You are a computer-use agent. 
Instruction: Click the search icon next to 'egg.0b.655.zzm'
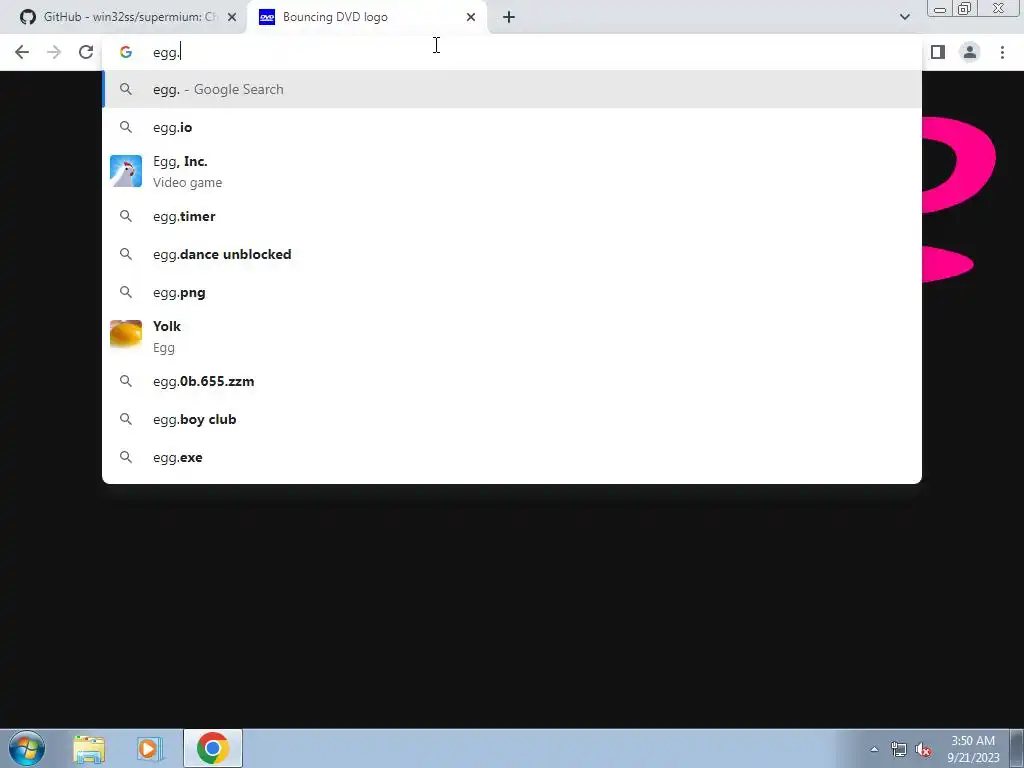[x=126, y=381]
